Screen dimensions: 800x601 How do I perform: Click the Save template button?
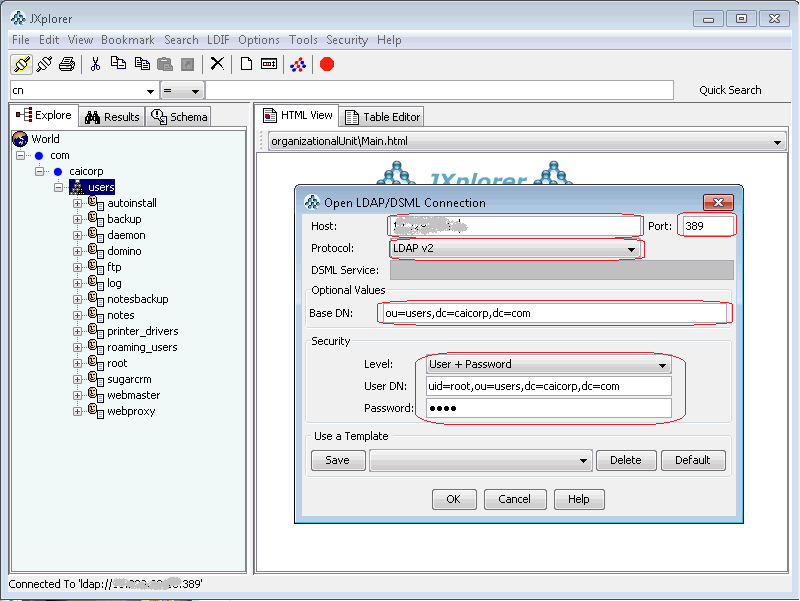[338, 460]
